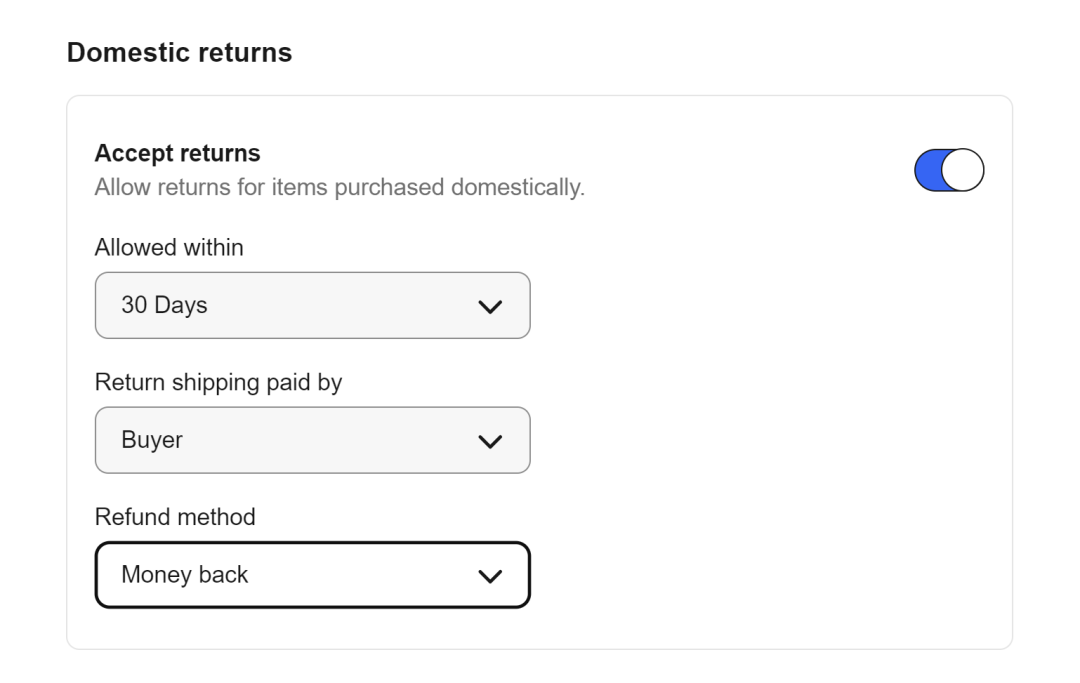Click the "30 Days" selected value text

[164, 305]
